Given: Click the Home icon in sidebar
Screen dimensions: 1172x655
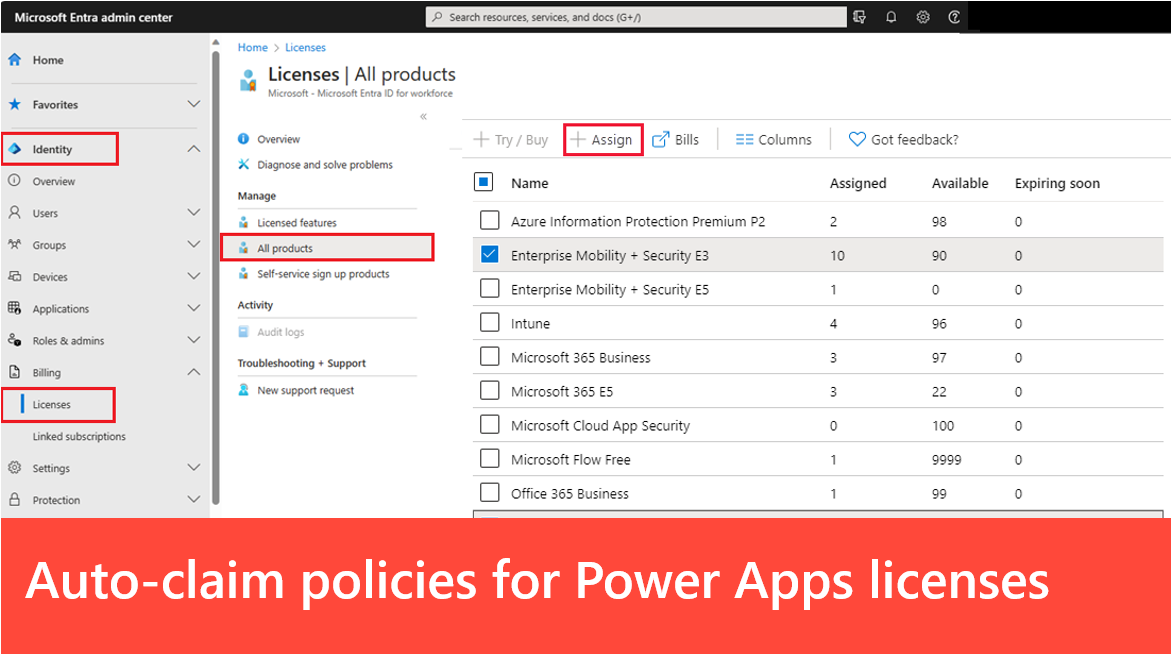Looking at the screenshot, I should 15,60.
